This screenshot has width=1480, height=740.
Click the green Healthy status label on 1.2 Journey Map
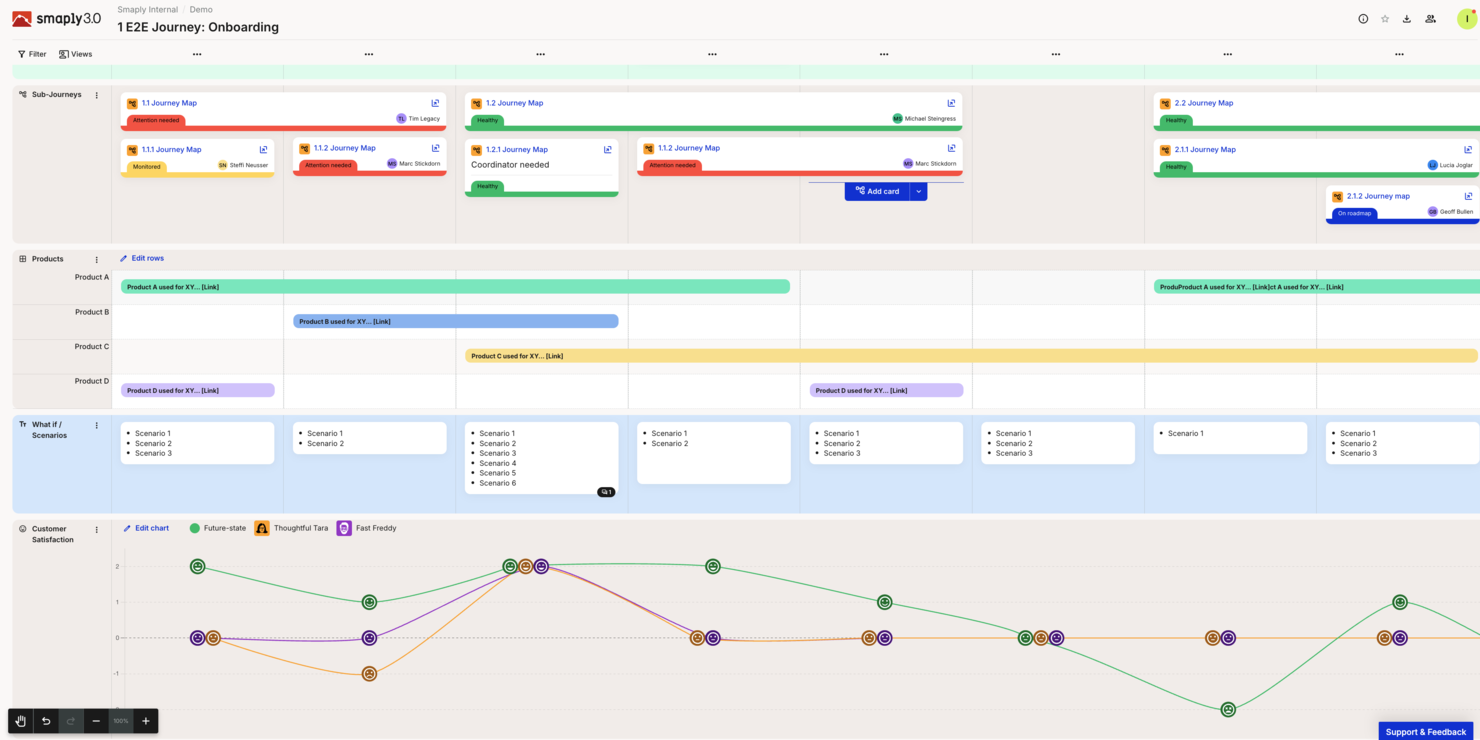coord(486,120)
